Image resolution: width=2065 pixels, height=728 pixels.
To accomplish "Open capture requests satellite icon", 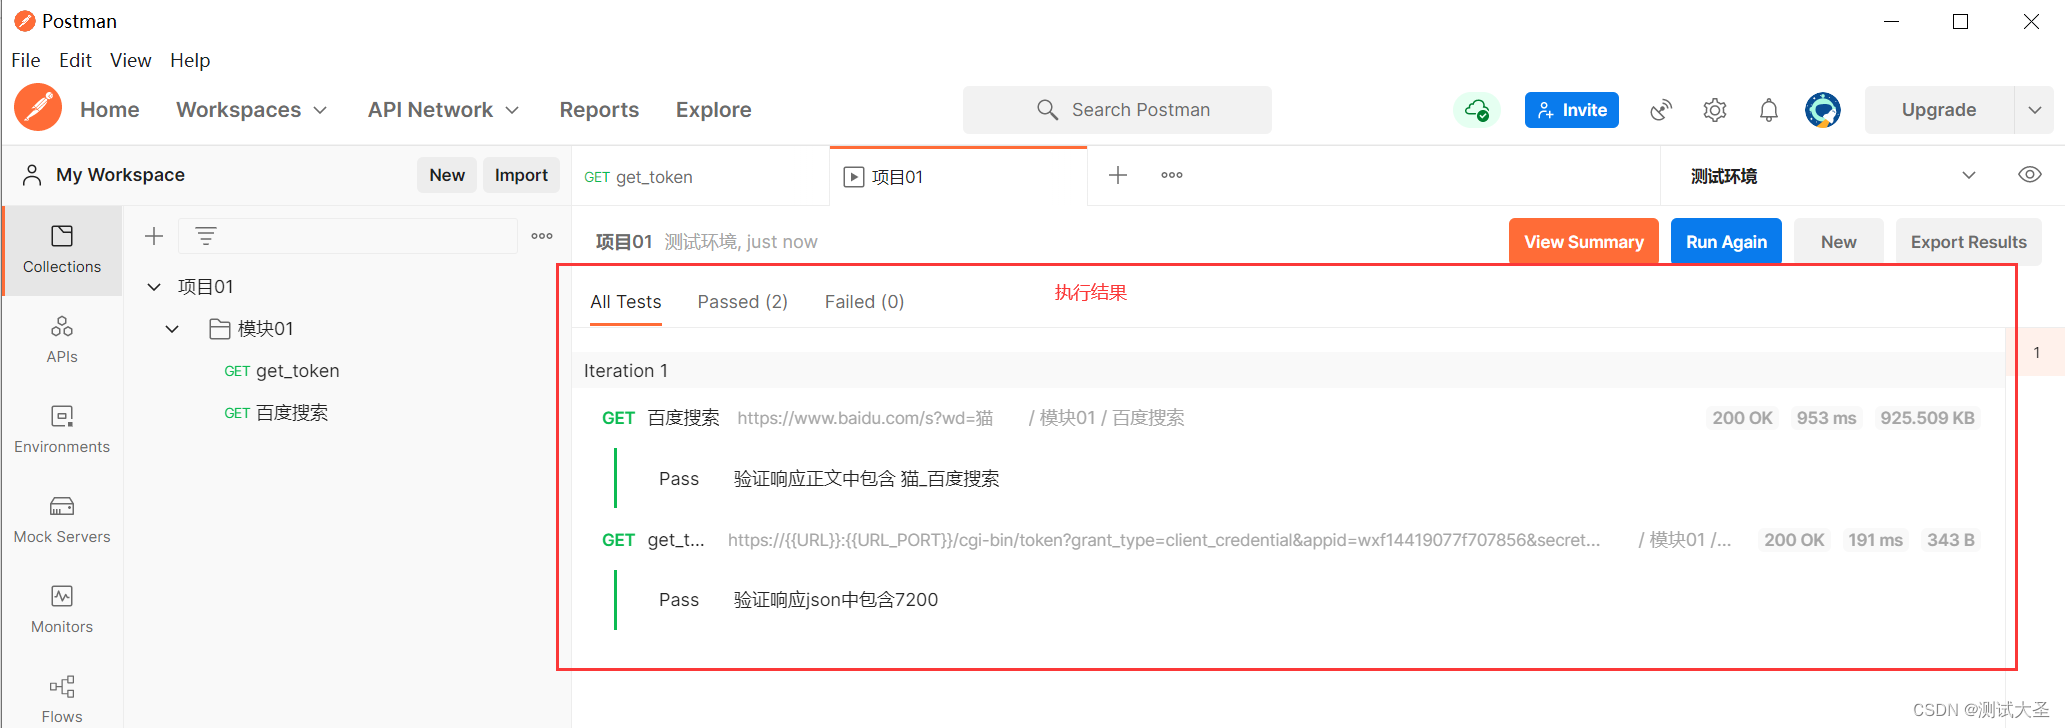I will (1661, 110).
